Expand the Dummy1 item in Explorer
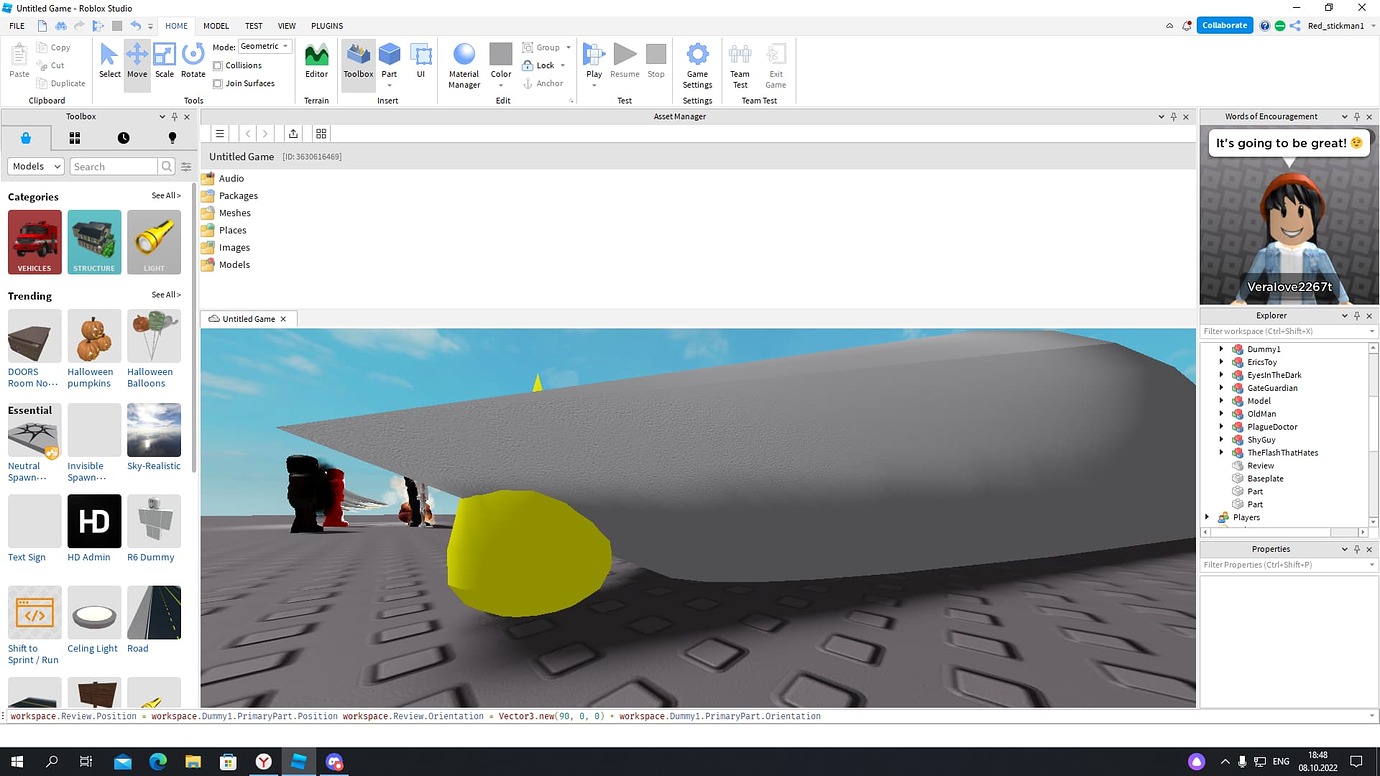This screenshot has width=1380, height=776. click(x=1222, y=348)
